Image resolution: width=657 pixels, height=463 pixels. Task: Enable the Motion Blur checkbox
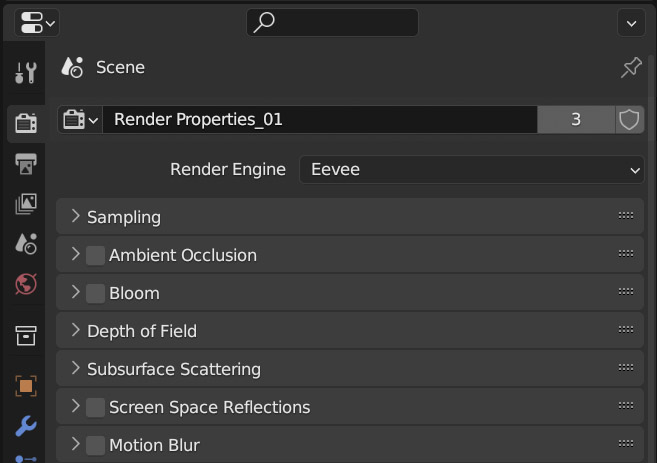click(96, 445)
